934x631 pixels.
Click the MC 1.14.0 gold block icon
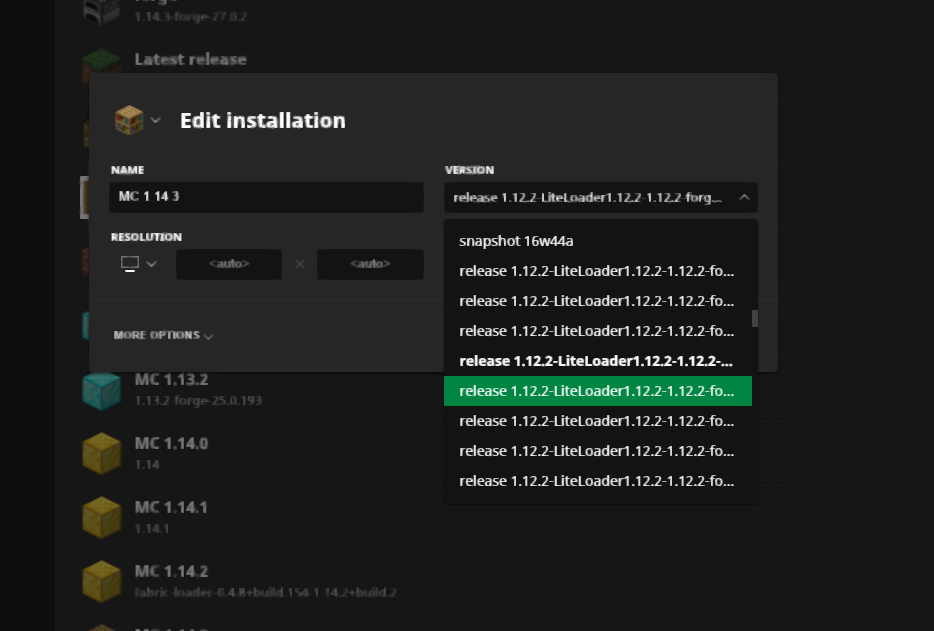pos(101,453)
